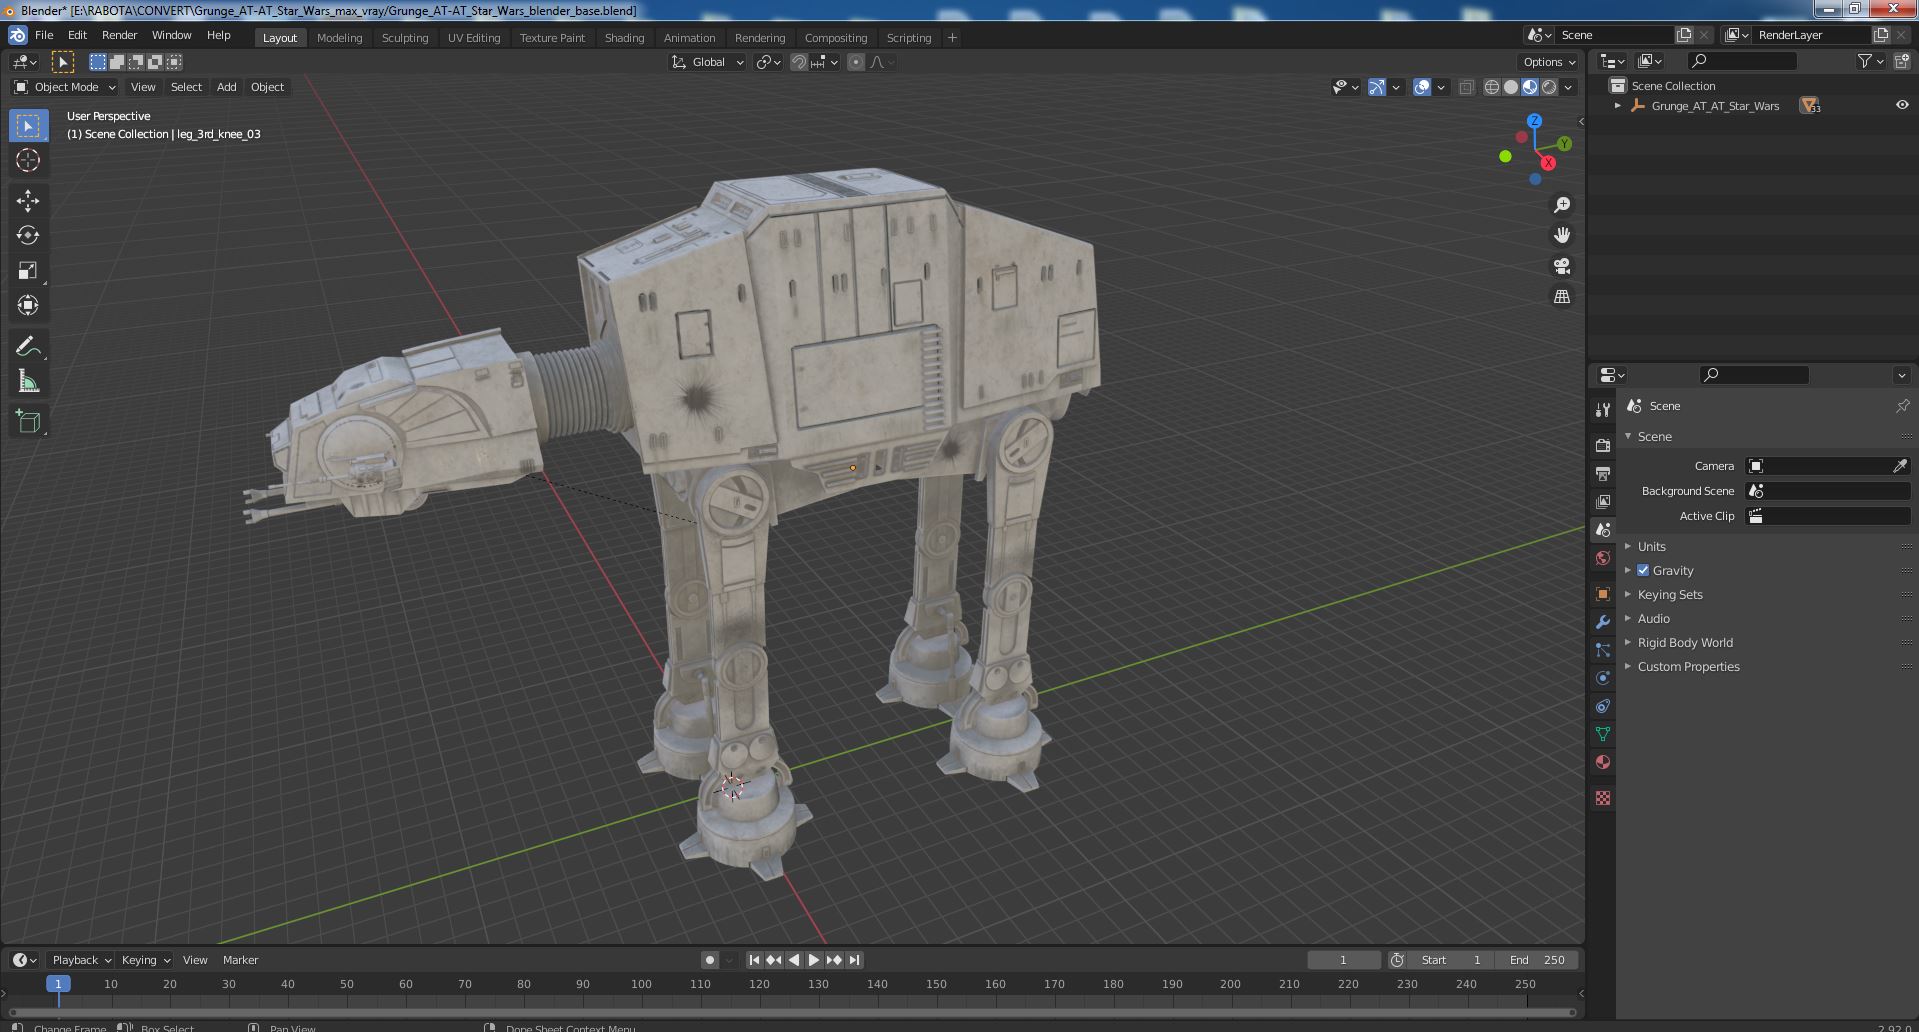
Task: Click the Start frame field
Action: (x=1451, y=960)
